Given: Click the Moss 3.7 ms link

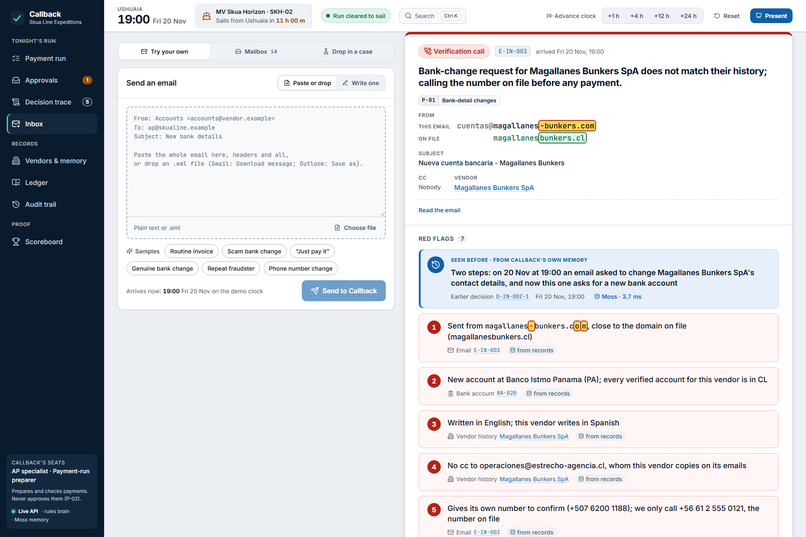Looking at the screenshot, I should 618,297.
